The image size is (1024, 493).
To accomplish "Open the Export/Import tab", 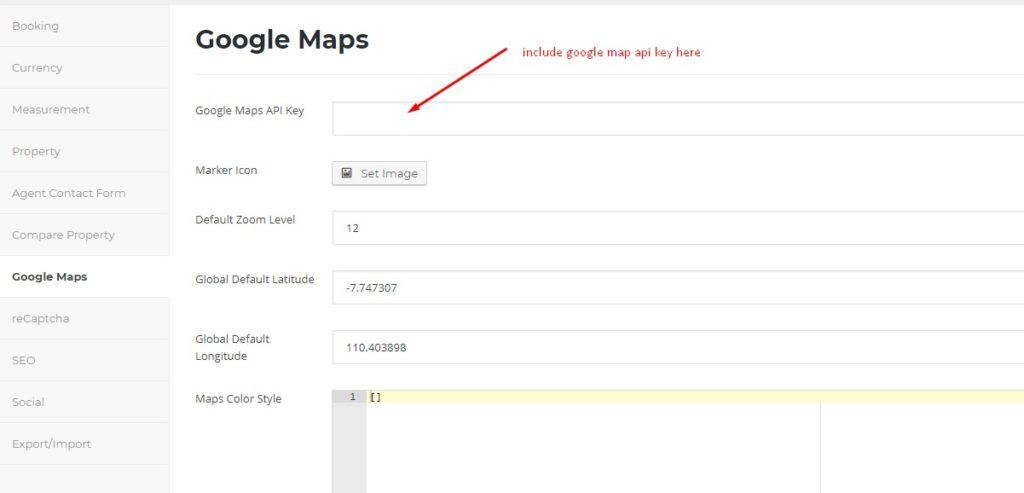I will pos(84,444).
